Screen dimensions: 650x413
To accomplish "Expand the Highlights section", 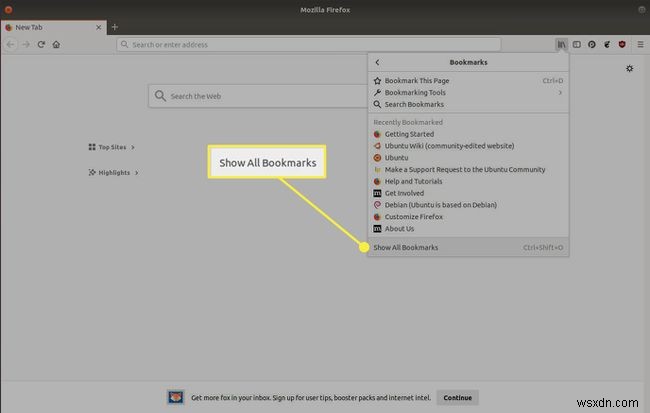I will pyautogui.click(x=136, y=172).
